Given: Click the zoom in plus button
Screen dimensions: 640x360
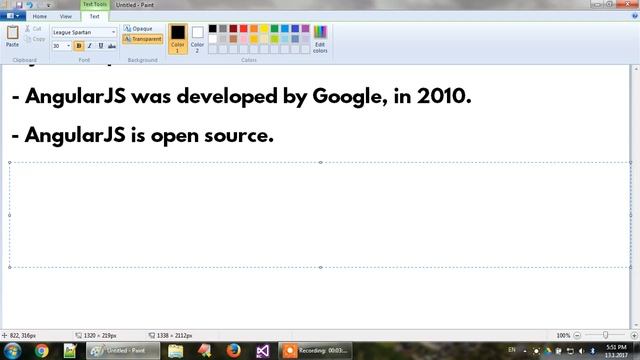Looking at the screenshot, I should (x=634, y=336).
